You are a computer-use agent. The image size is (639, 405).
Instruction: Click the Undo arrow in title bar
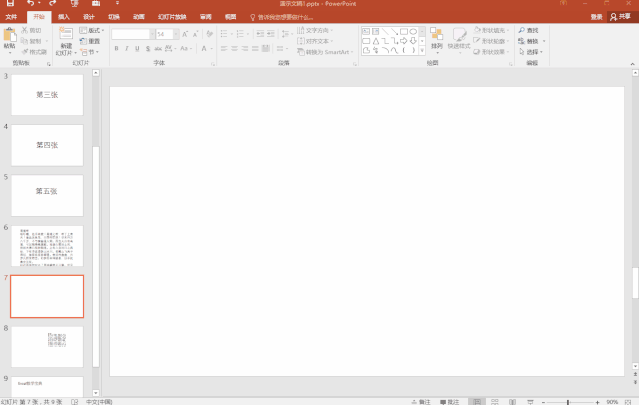click(x=31, y=4)
